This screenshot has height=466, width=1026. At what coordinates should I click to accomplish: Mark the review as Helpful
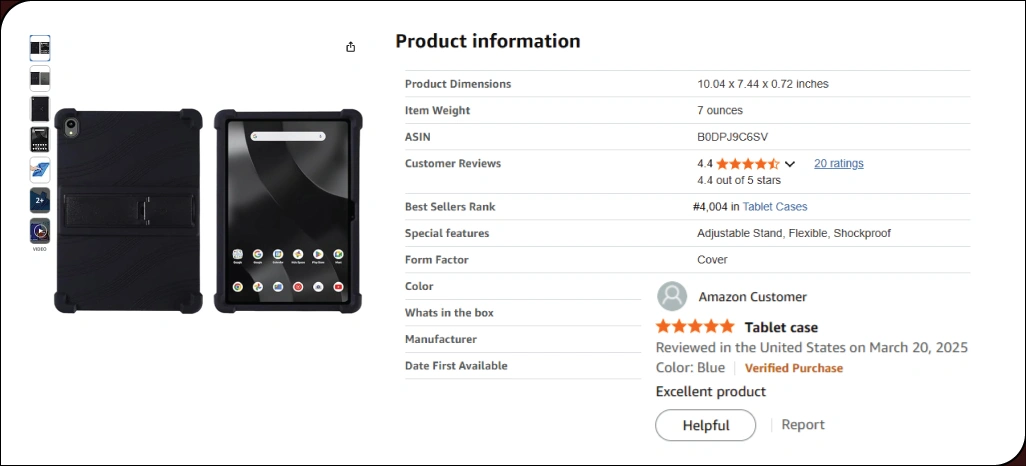705,425
